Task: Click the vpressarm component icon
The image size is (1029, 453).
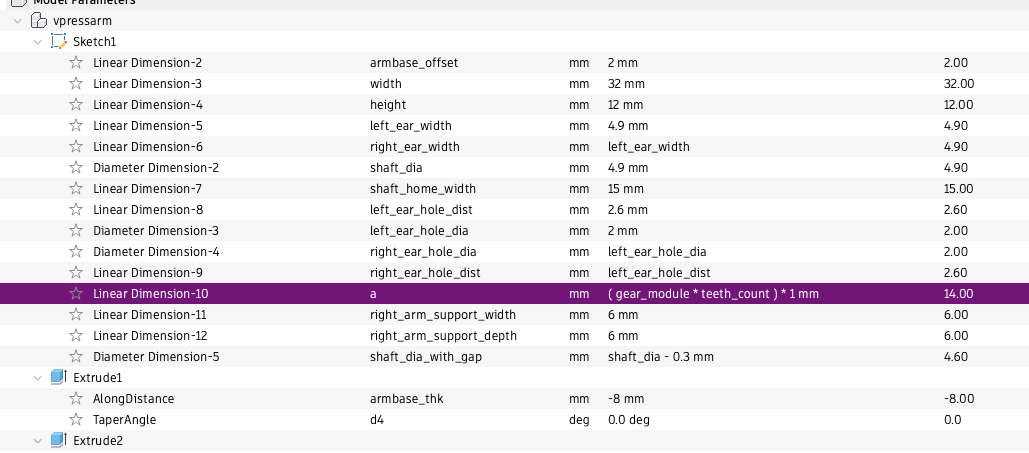Action: click(38, 21)
